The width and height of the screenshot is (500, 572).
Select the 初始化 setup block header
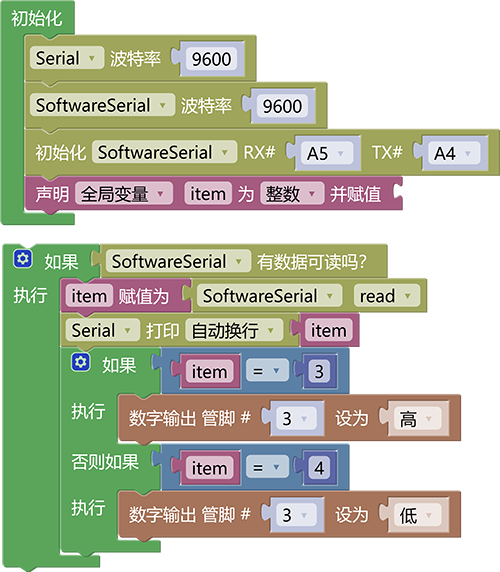36,18
